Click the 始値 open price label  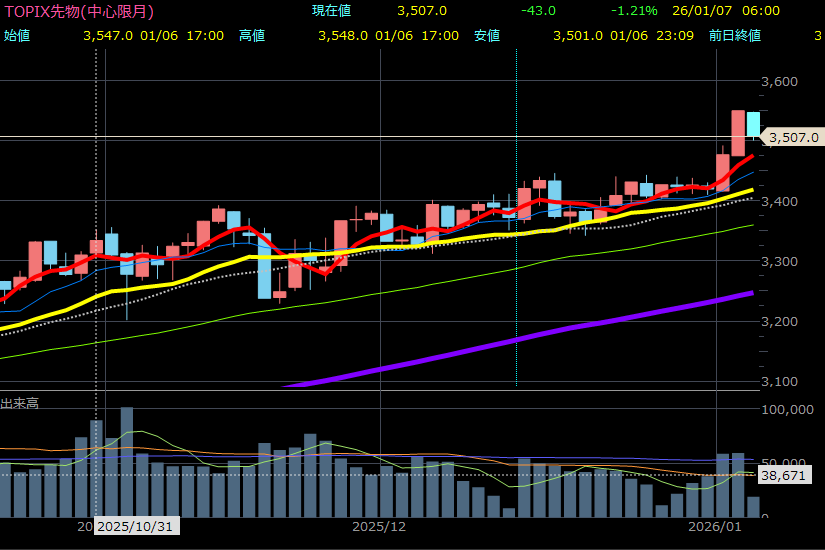click(17, 36)
